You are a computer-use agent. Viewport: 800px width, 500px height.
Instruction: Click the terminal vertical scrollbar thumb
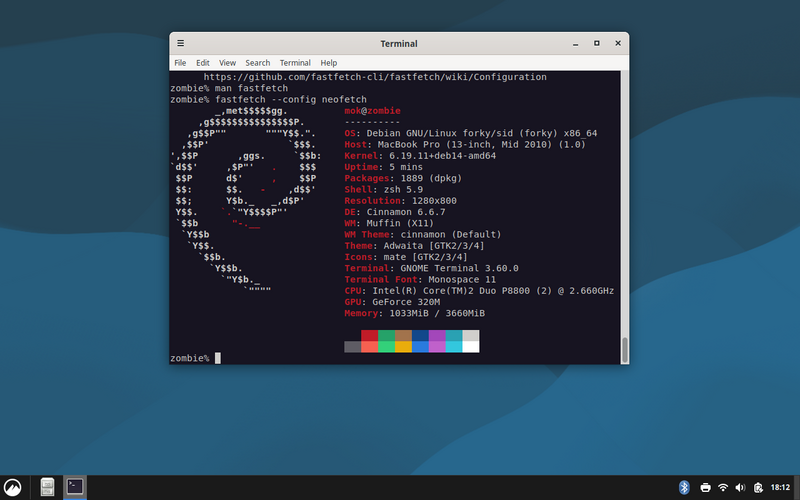tap(624, 349)
